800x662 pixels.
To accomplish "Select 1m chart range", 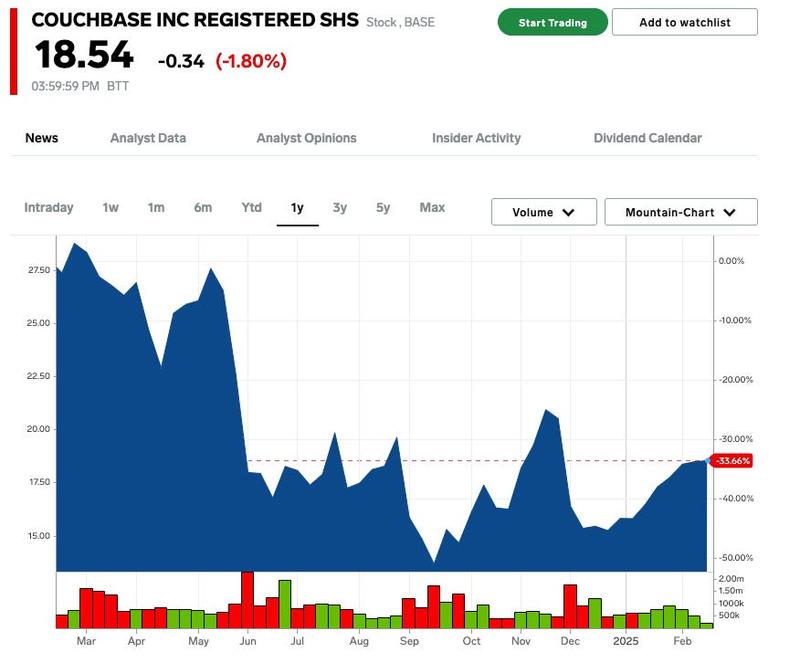I will (156, 208).
